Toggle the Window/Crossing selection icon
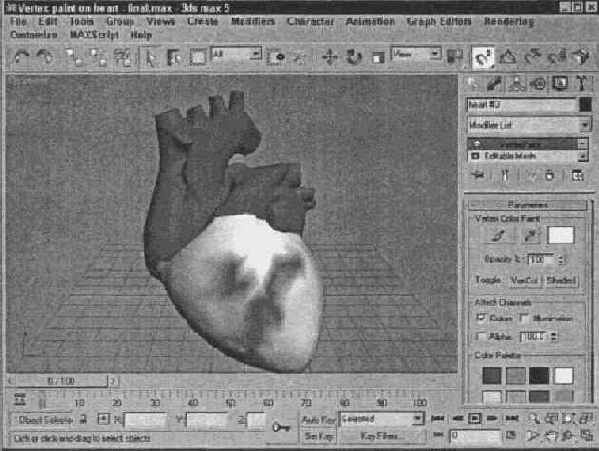599x451 pixels. coord(276,58)
